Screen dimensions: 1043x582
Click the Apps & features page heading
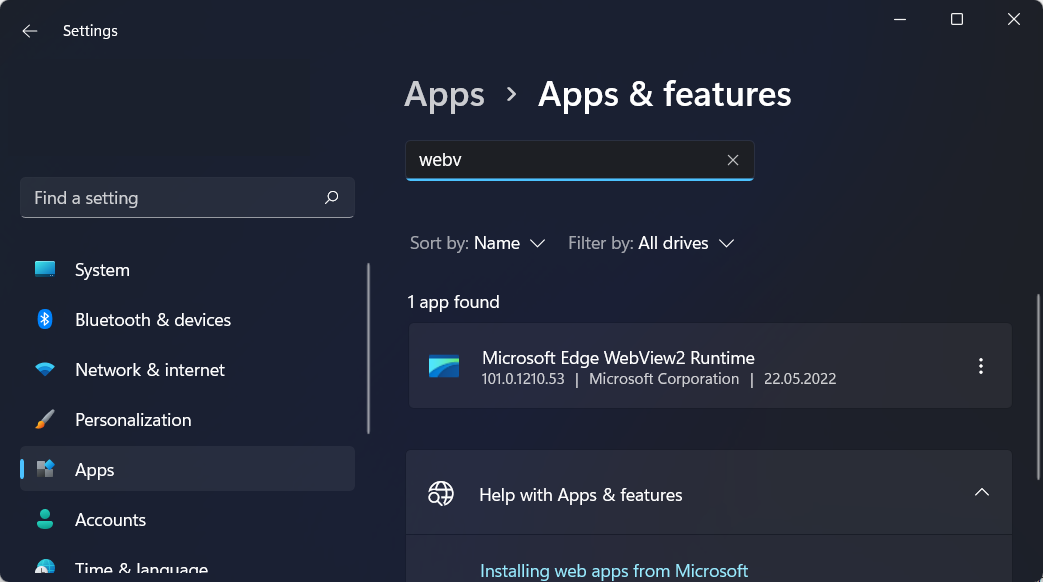click(665, 94)
